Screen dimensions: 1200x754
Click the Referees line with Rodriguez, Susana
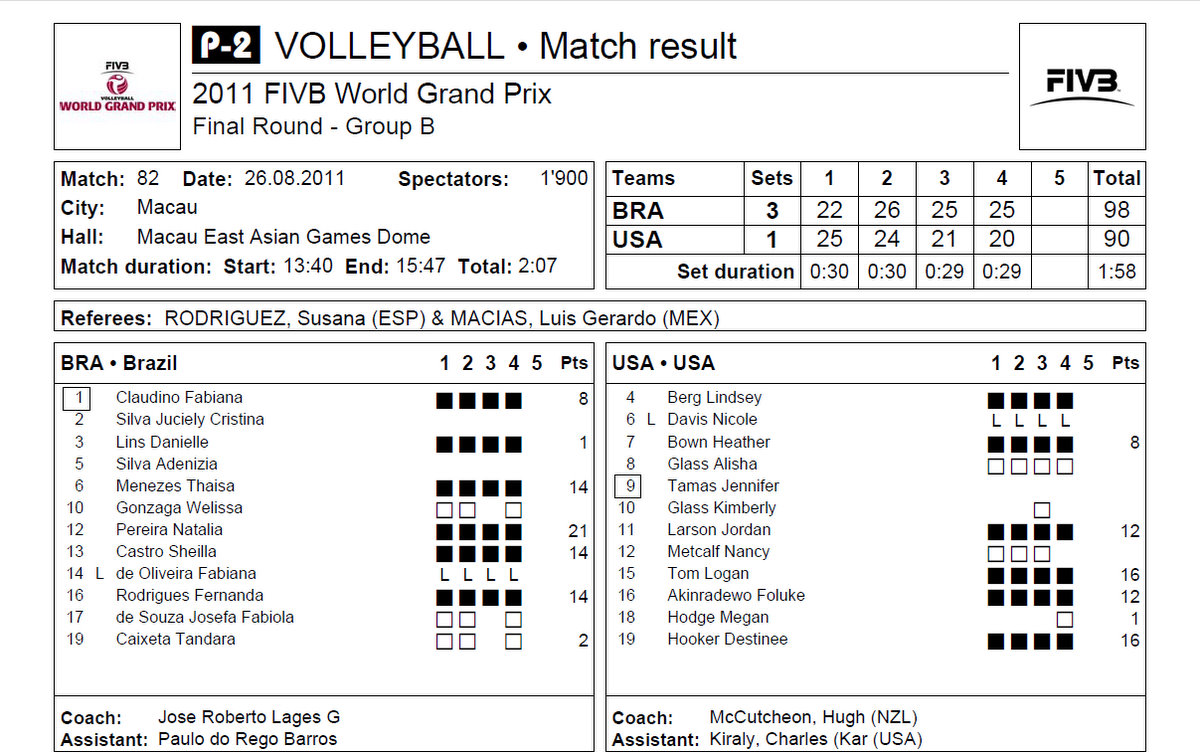(390, 319)
